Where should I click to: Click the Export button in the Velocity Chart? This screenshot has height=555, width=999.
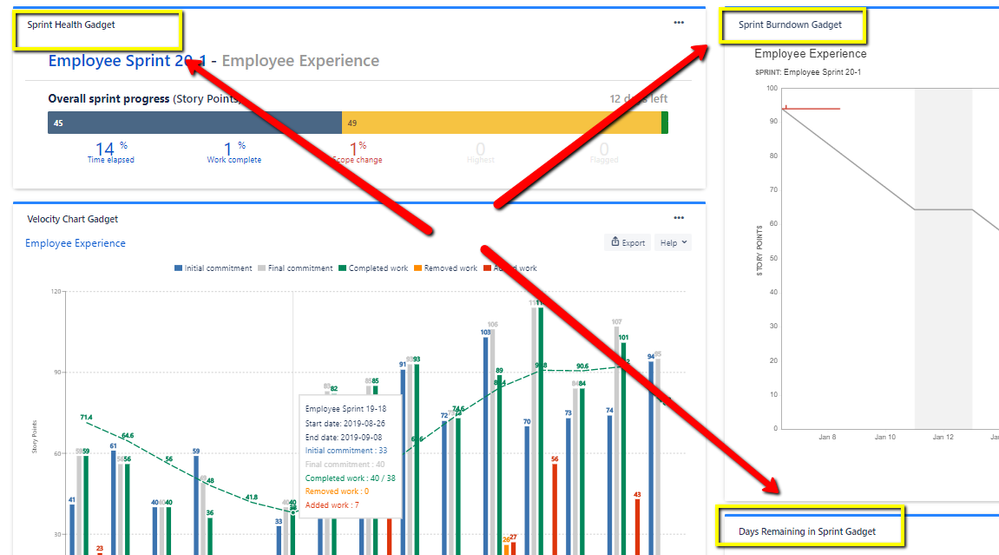pyautogui.click(x=628, y=242)
